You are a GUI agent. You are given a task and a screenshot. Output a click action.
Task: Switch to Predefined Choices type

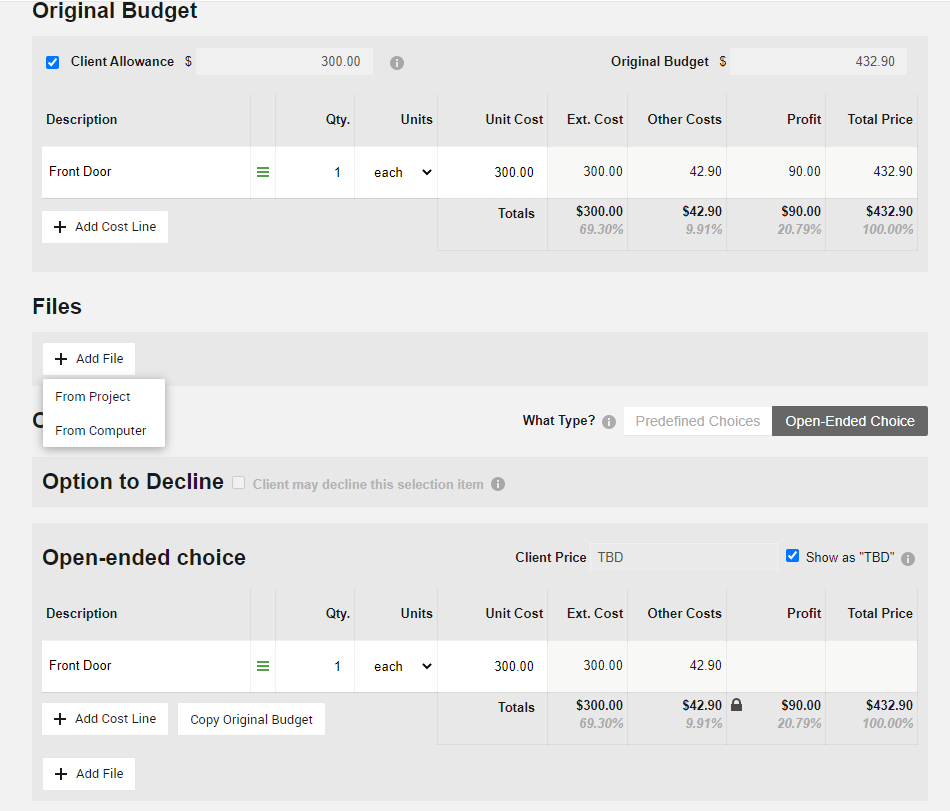coord(698,421)
